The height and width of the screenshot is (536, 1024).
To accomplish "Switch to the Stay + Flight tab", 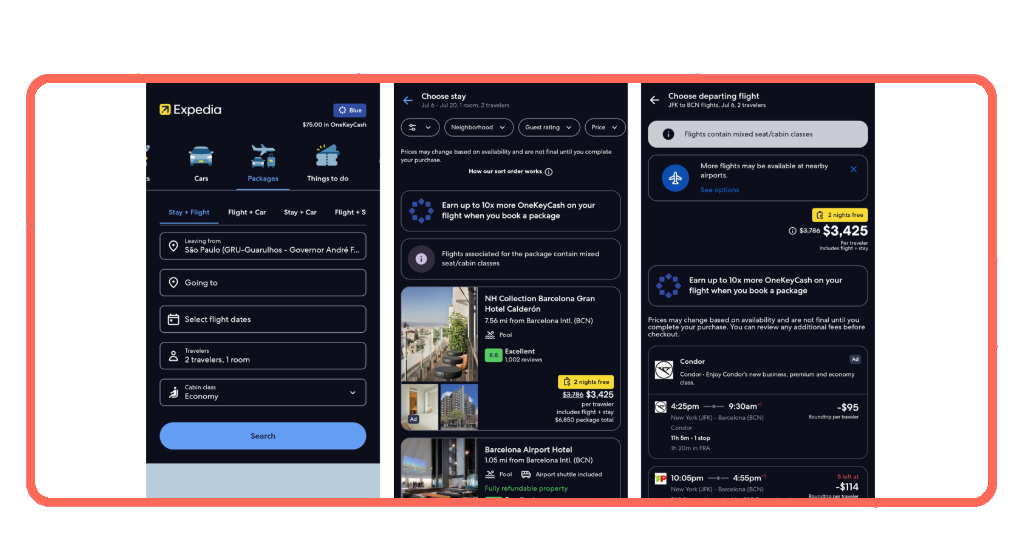I will click(189, 212).
